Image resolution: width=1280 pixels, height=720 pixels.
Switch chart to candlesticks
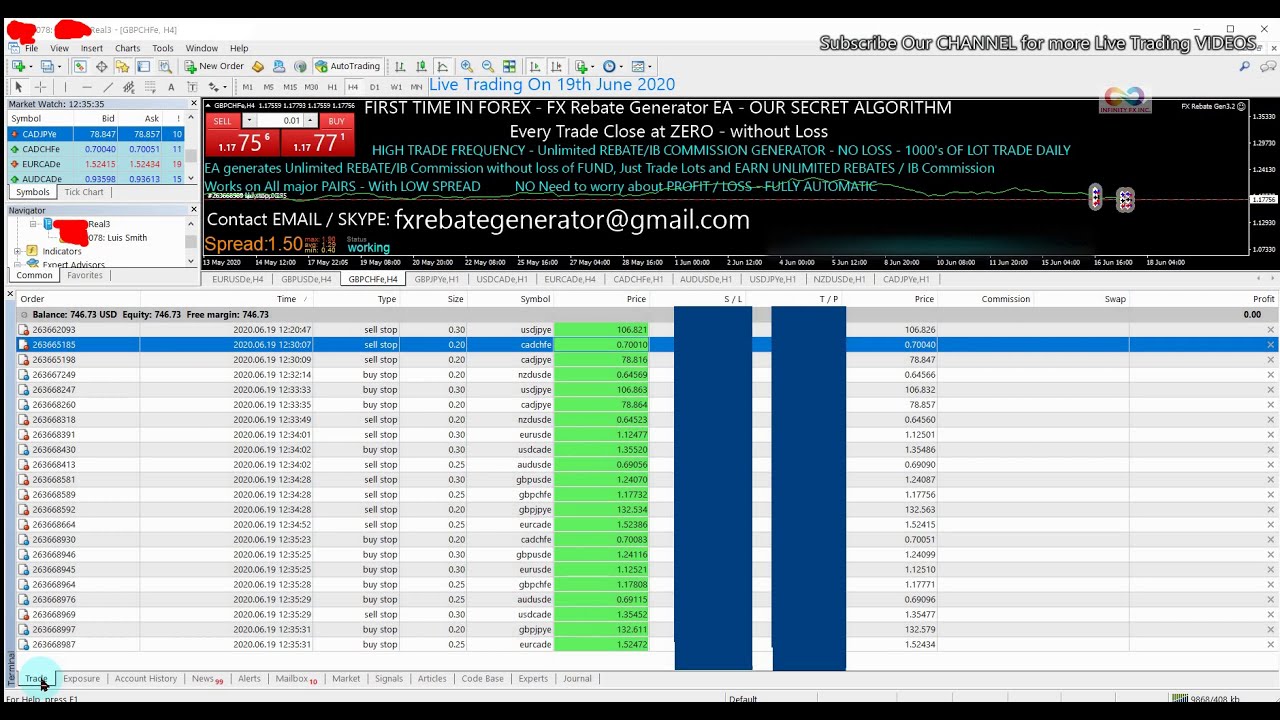(422, 66)
